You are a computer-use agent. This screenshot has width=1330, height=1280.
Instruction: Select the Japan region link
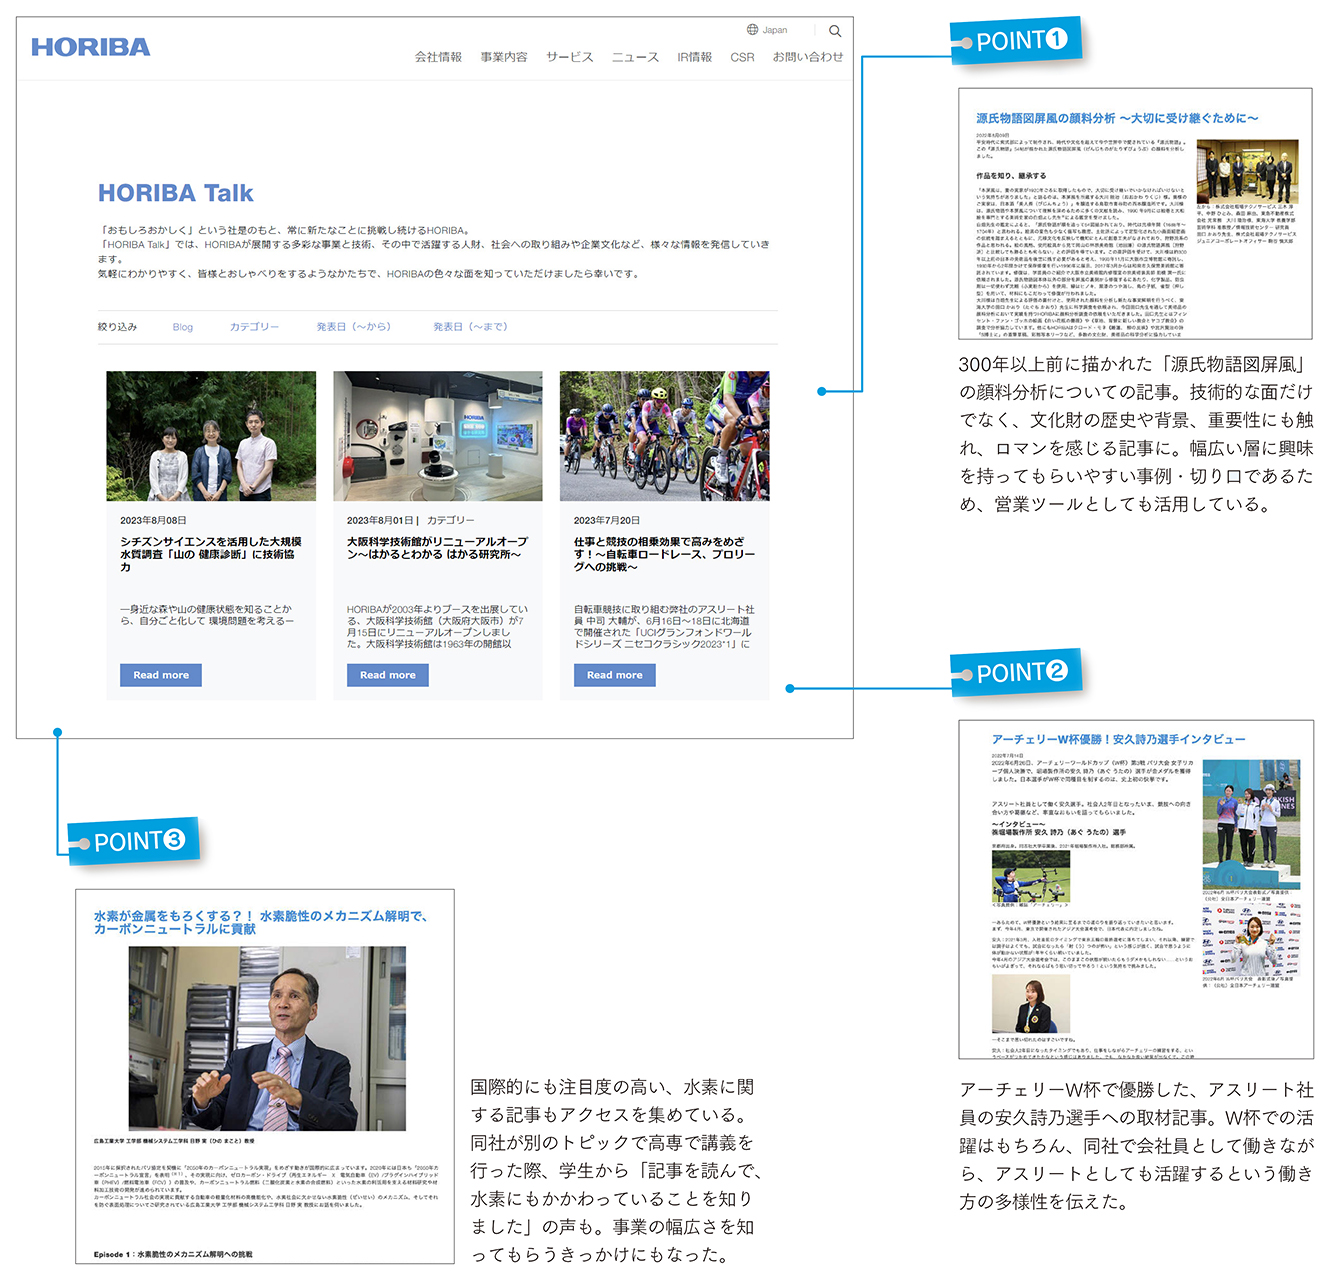pos(775,30)
